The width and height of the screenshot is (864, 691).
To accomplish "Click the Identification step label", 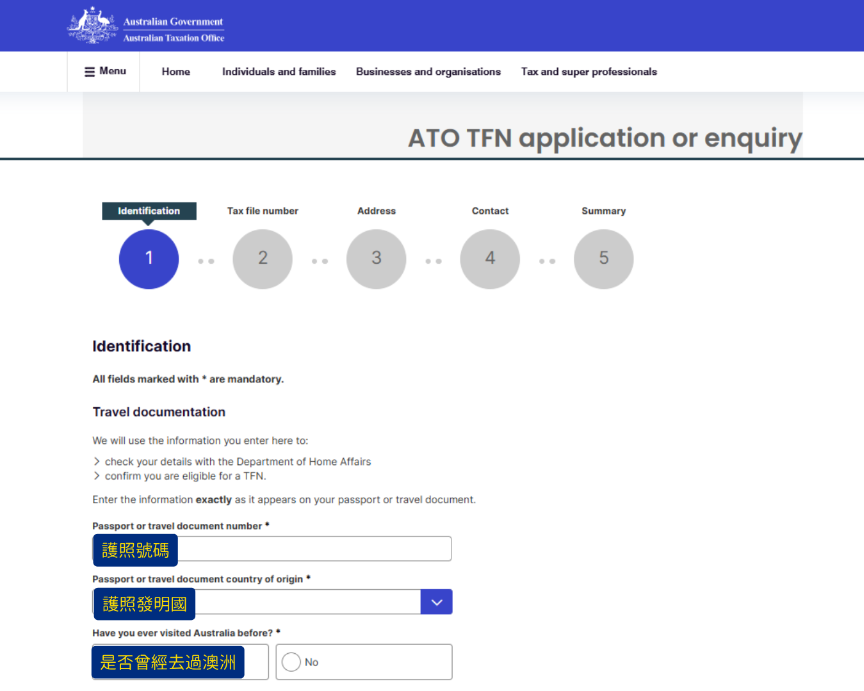I will 149,211.
